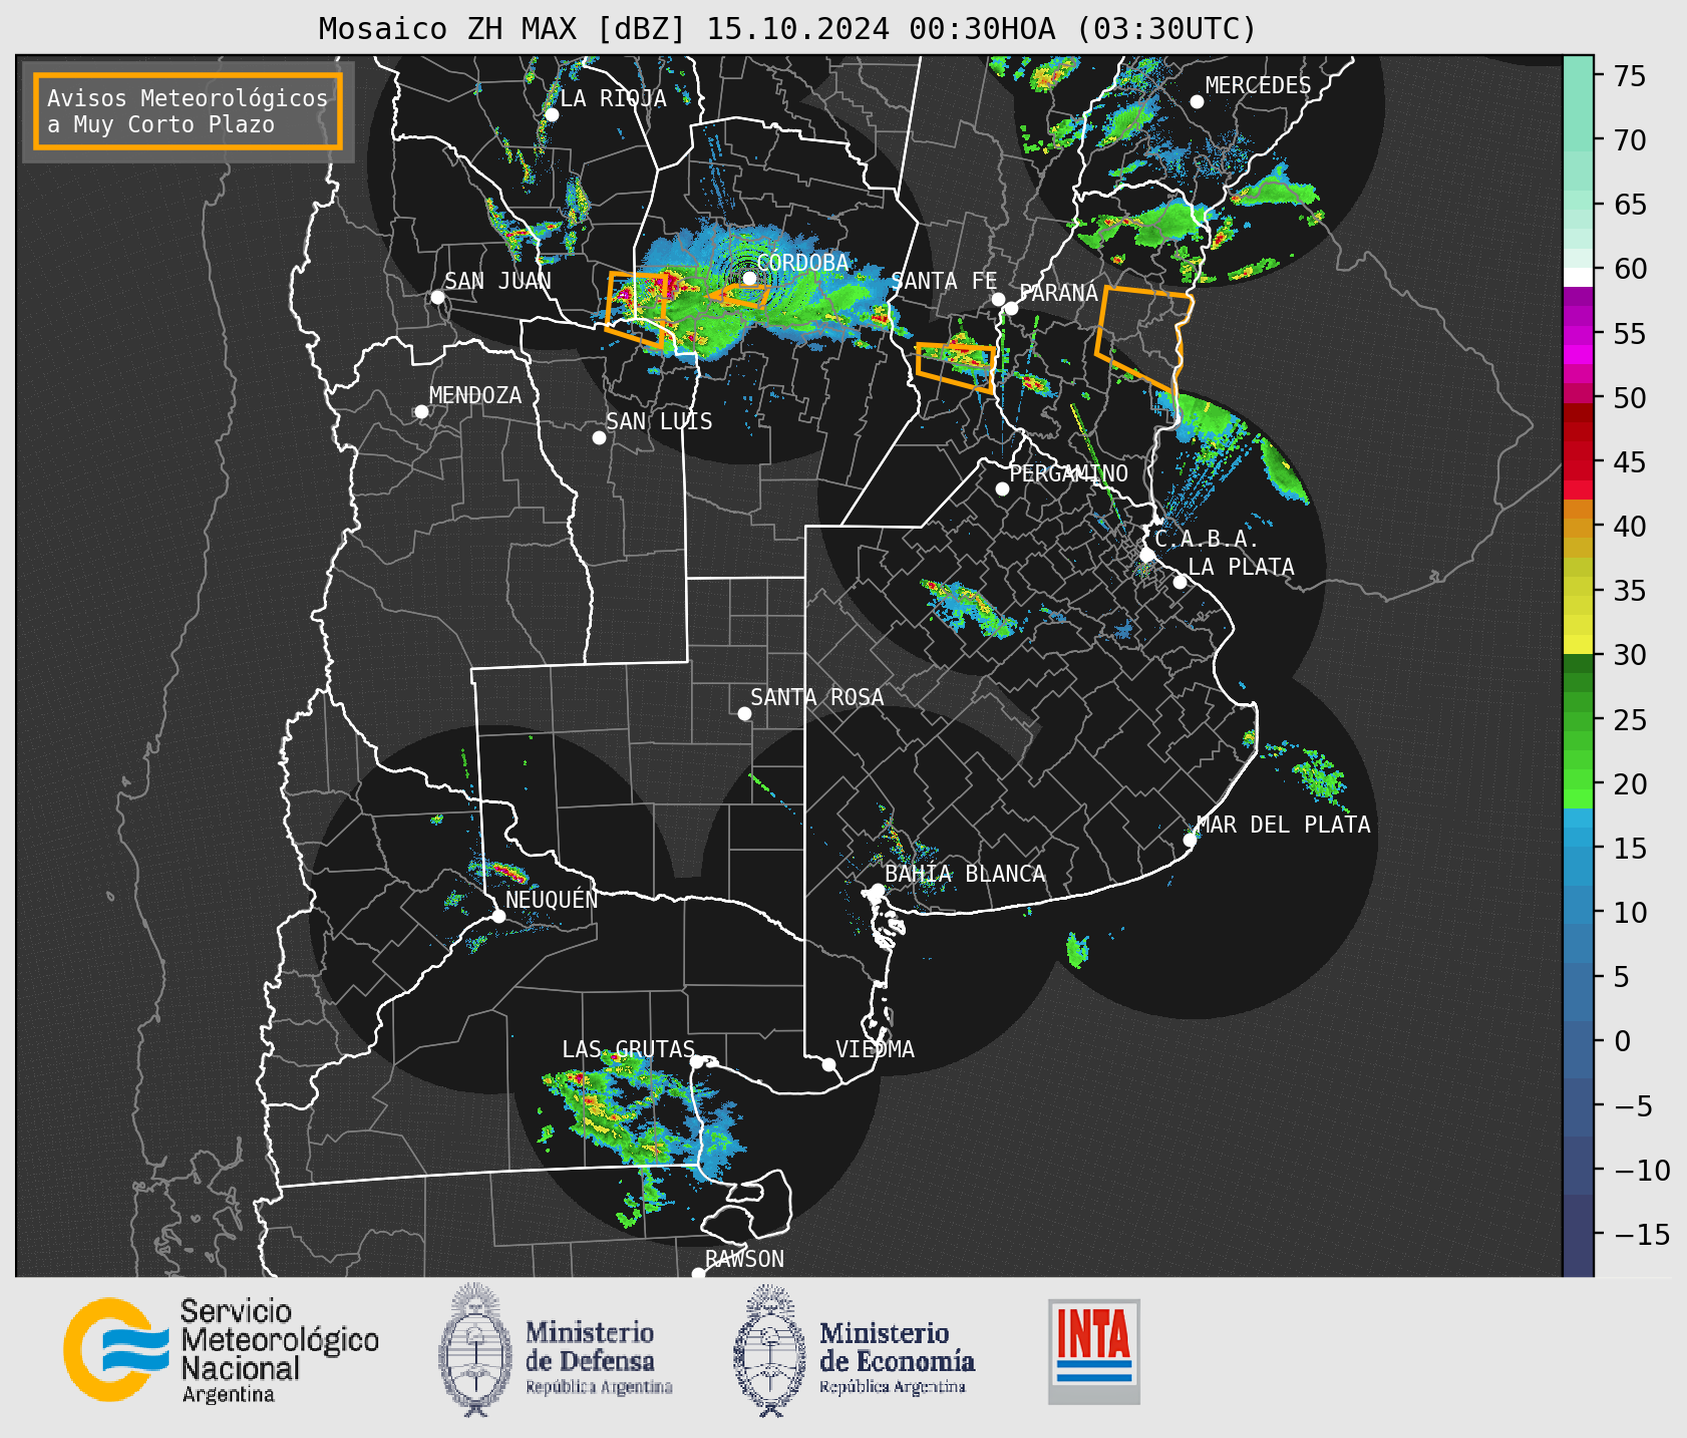This screenshot has width=1687, height=1438.
Task: Click the Avisos Meteorológicos legend box
Action: (188, 111)
